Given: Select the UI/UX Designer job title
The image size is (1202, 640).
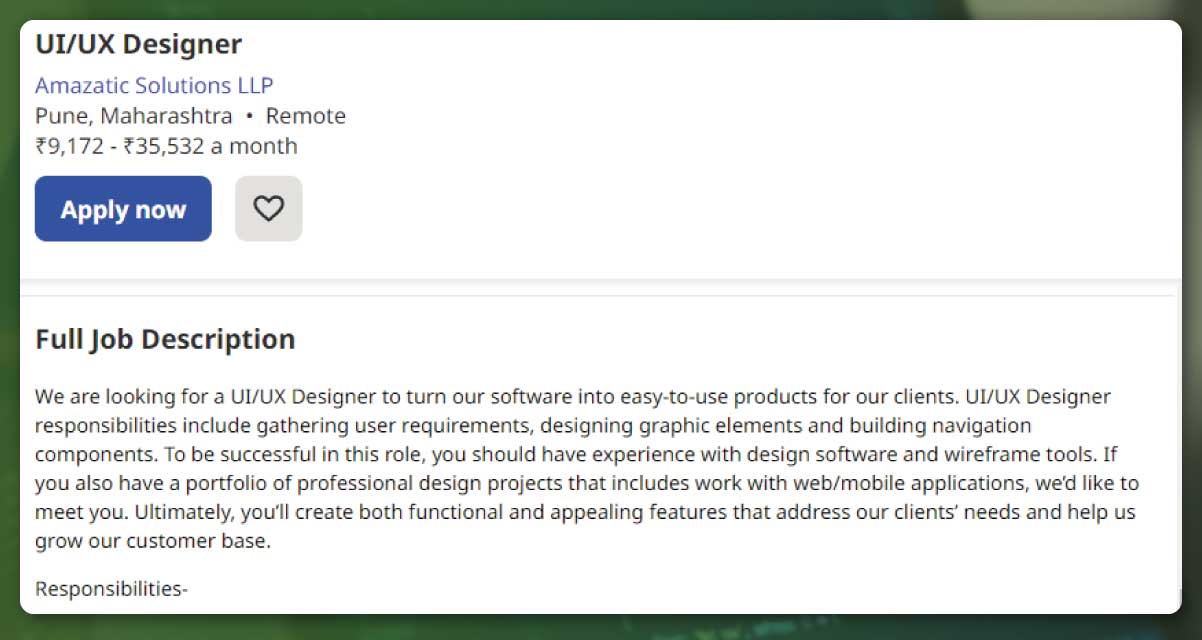Looking at the screenshot, I should [138, 44].
